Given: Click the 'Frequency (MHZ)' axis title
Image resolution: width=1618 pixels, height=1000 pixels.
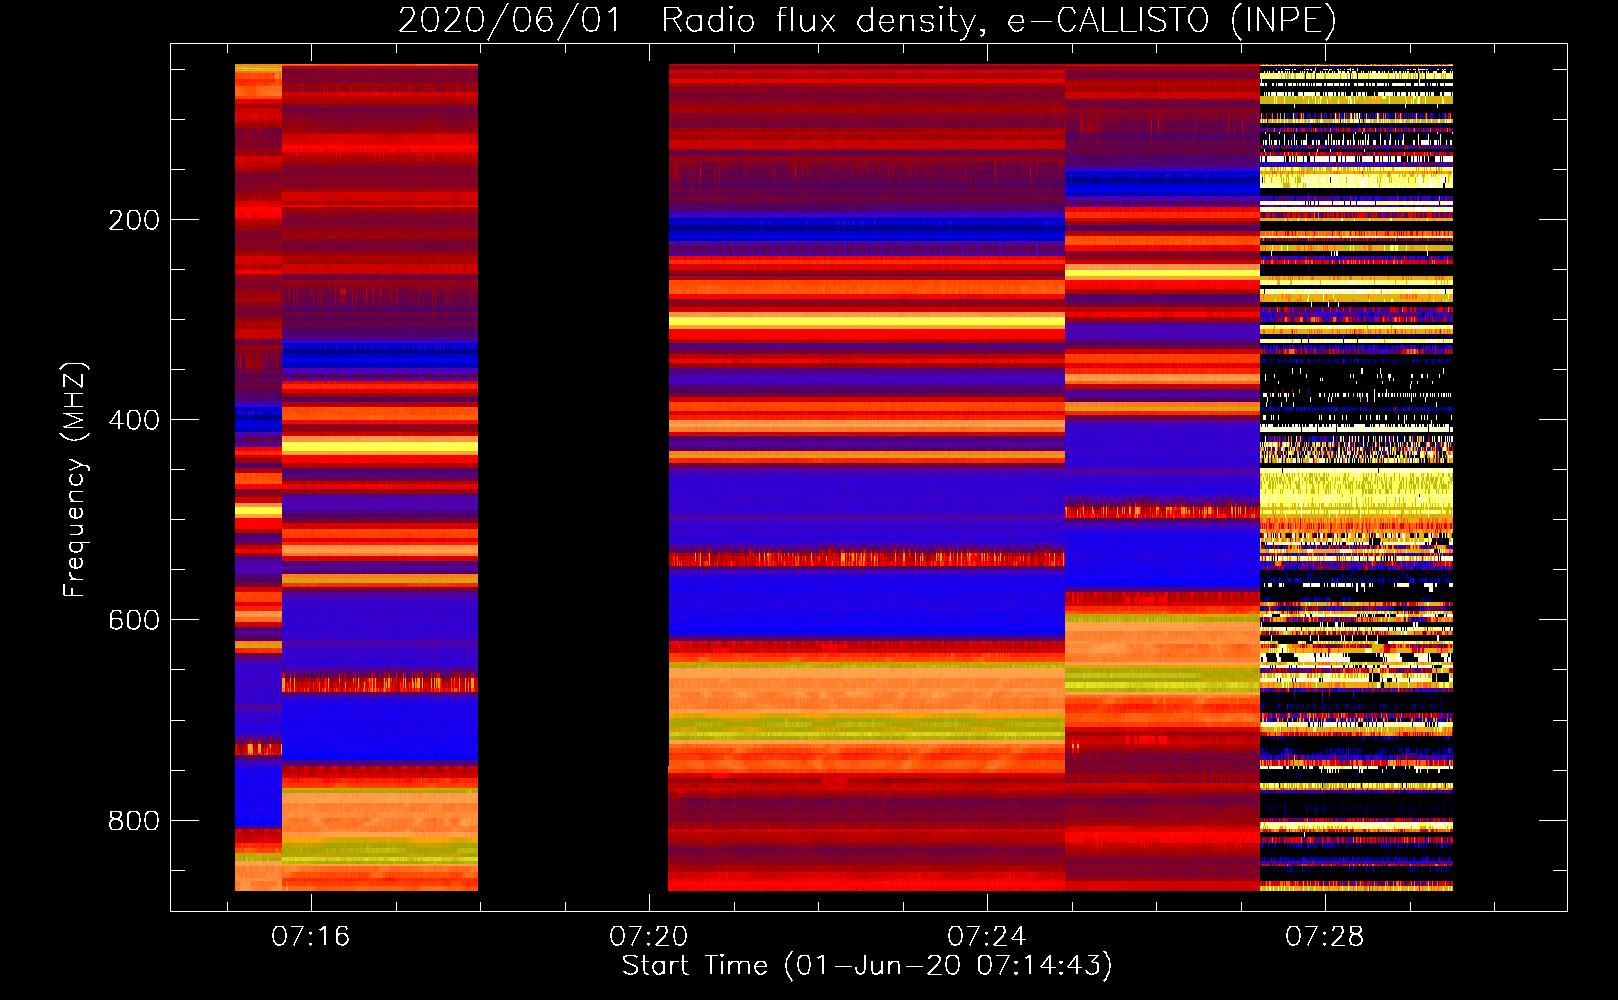Looking at the screenshot, I should point(74,480).
